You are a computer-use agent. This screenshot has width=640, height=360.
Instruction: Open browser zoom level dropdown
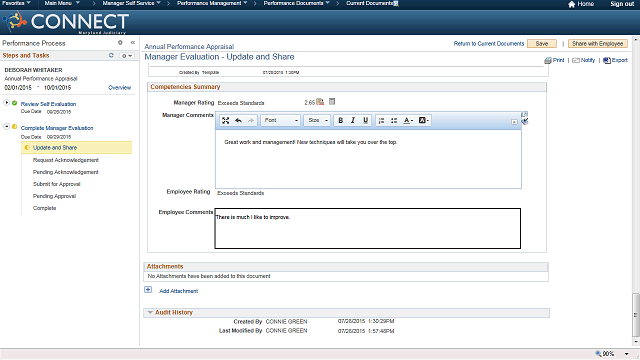coord(627,354)
